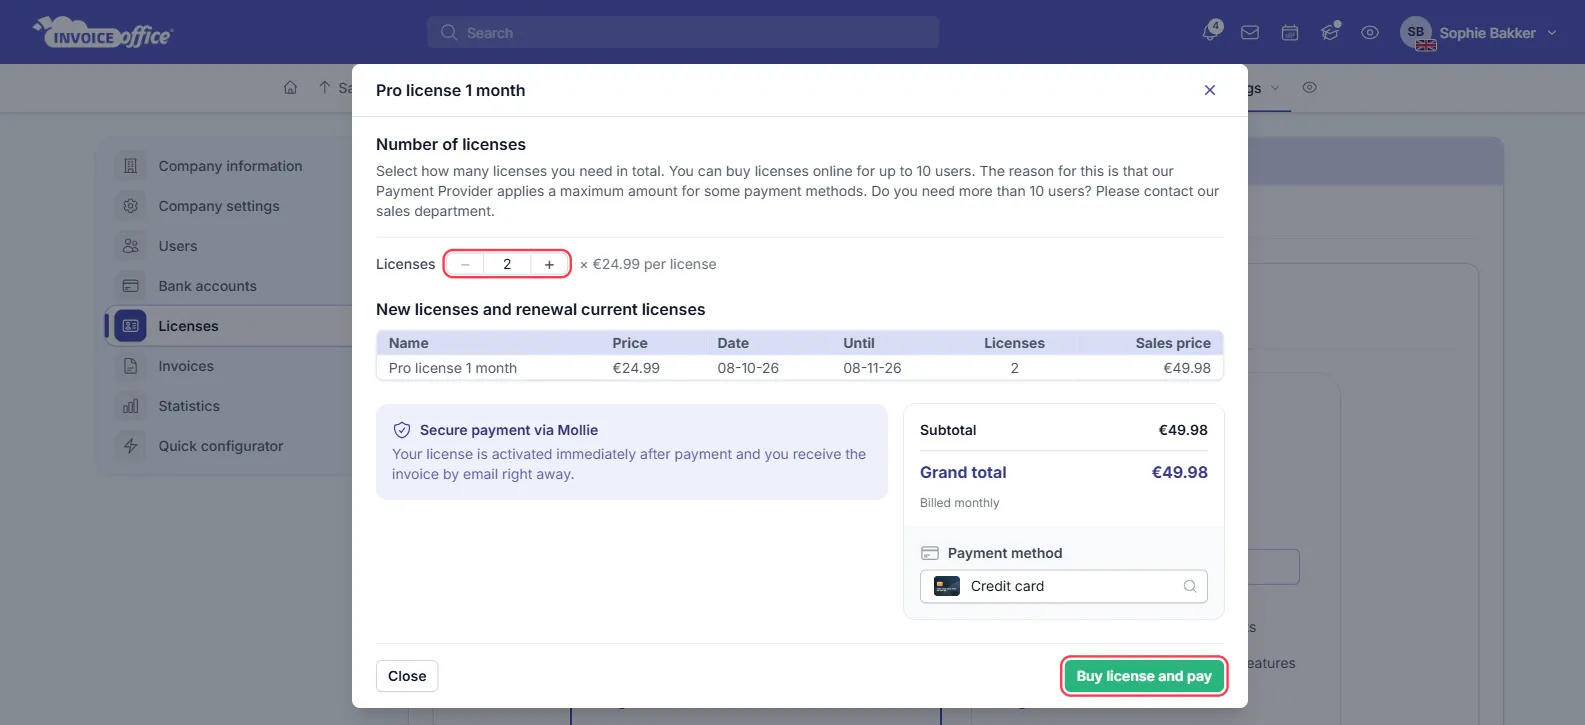The height and width of the screenshot is (725, 1585).
Task: Decrease the number of licenses
Action: point(465,264)
